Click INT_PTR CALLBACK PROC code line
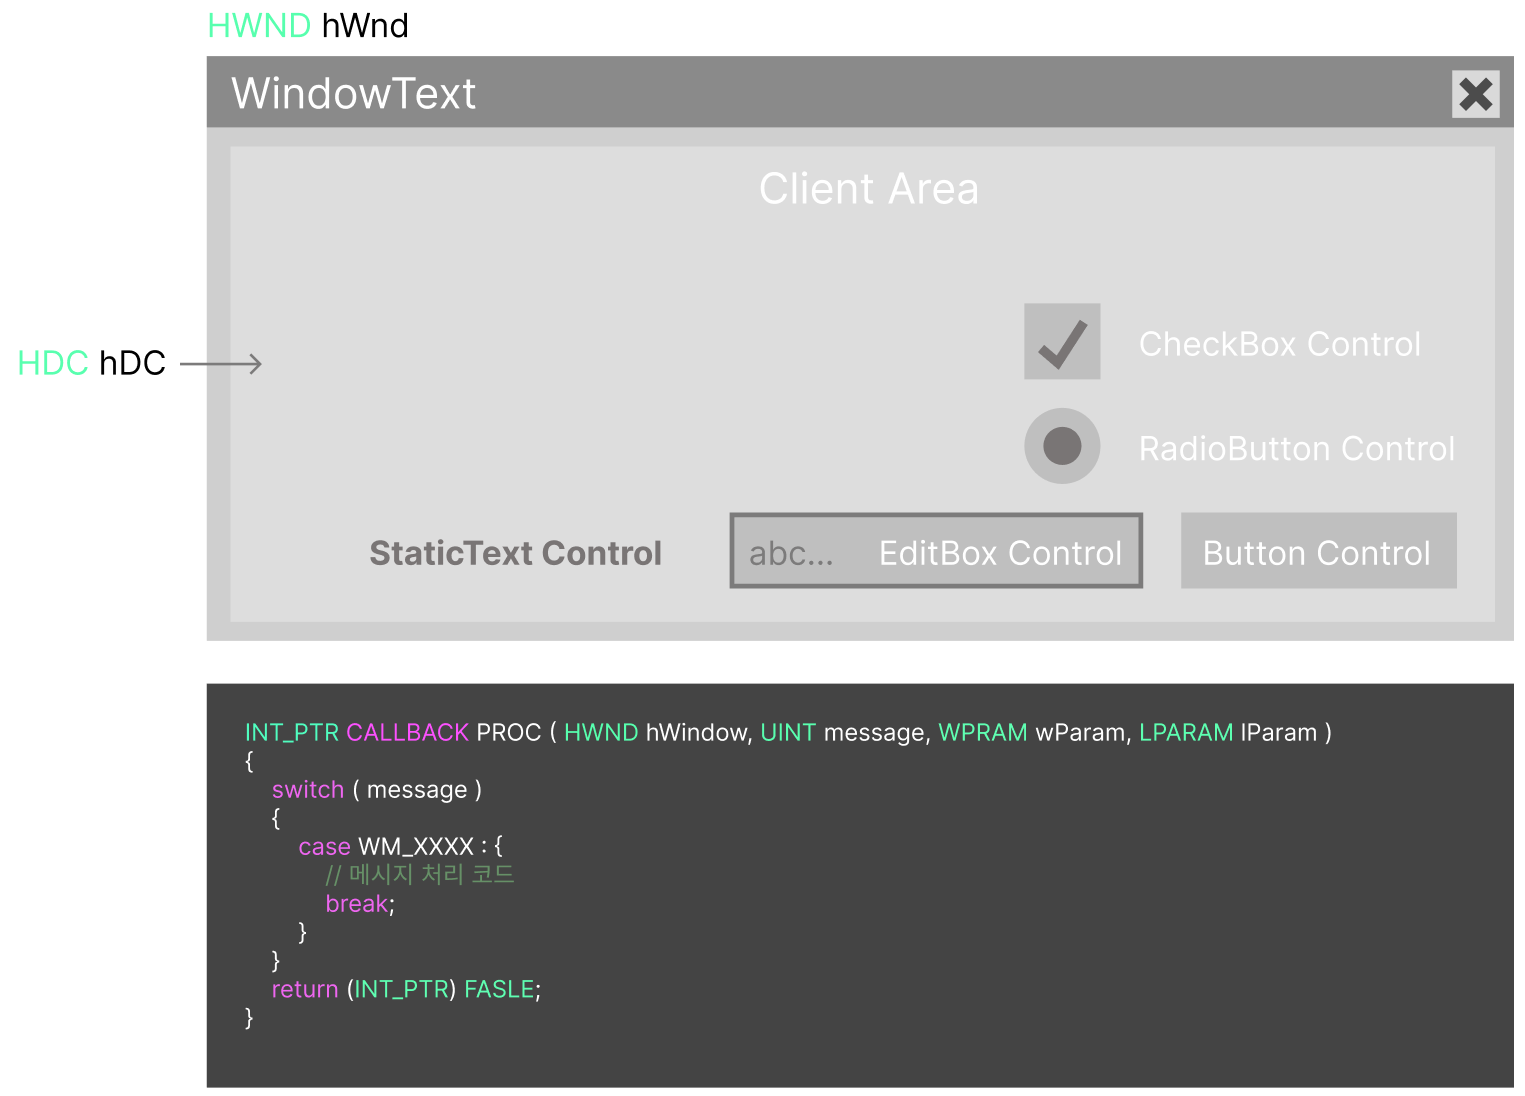1525x1096 pixels. tap(788, 733)
